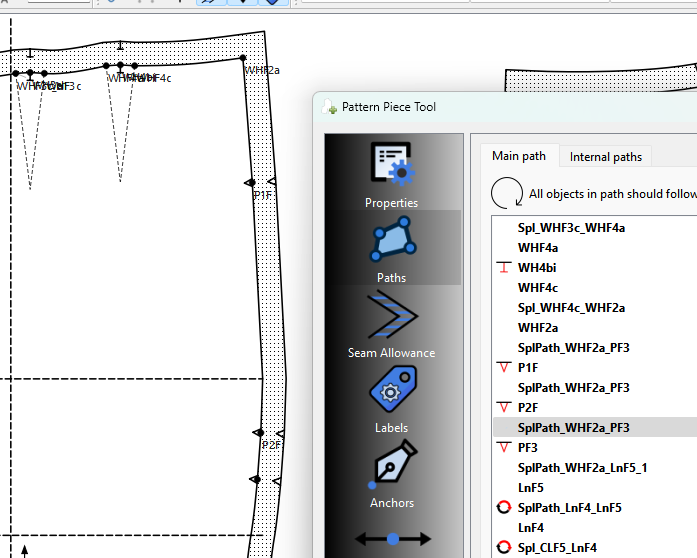
Task: Click the double-arrow icon below Anchors
Action: [392, 539]
